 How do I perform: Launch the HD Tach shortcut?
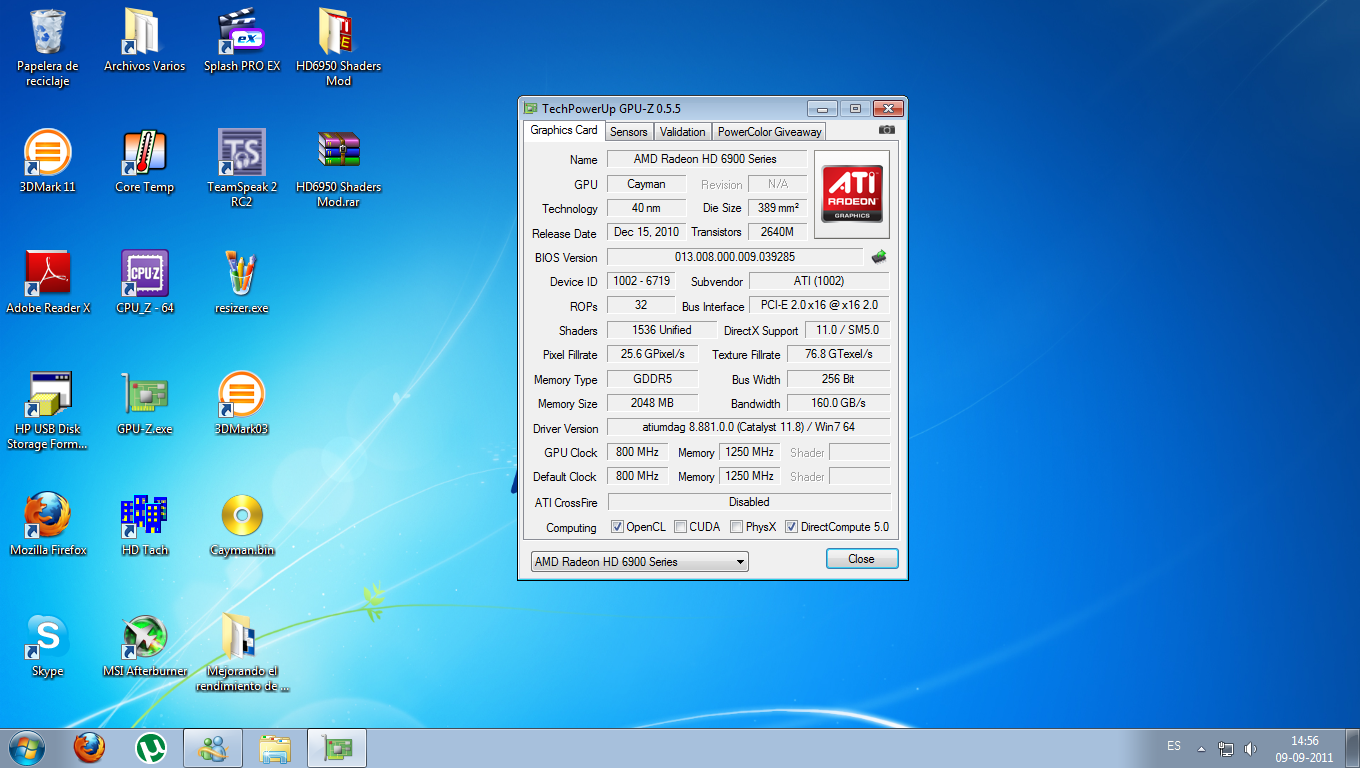point(144,524)
